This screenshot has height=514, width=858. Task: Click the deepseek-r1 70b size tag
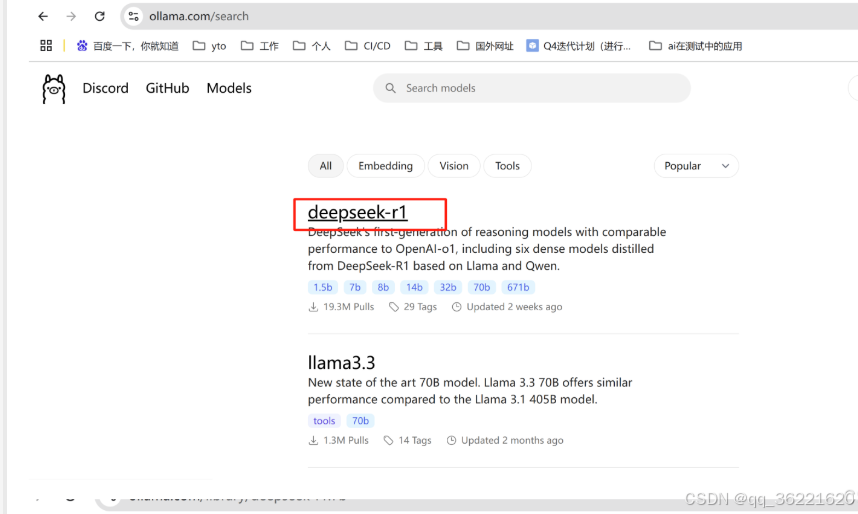482,287
